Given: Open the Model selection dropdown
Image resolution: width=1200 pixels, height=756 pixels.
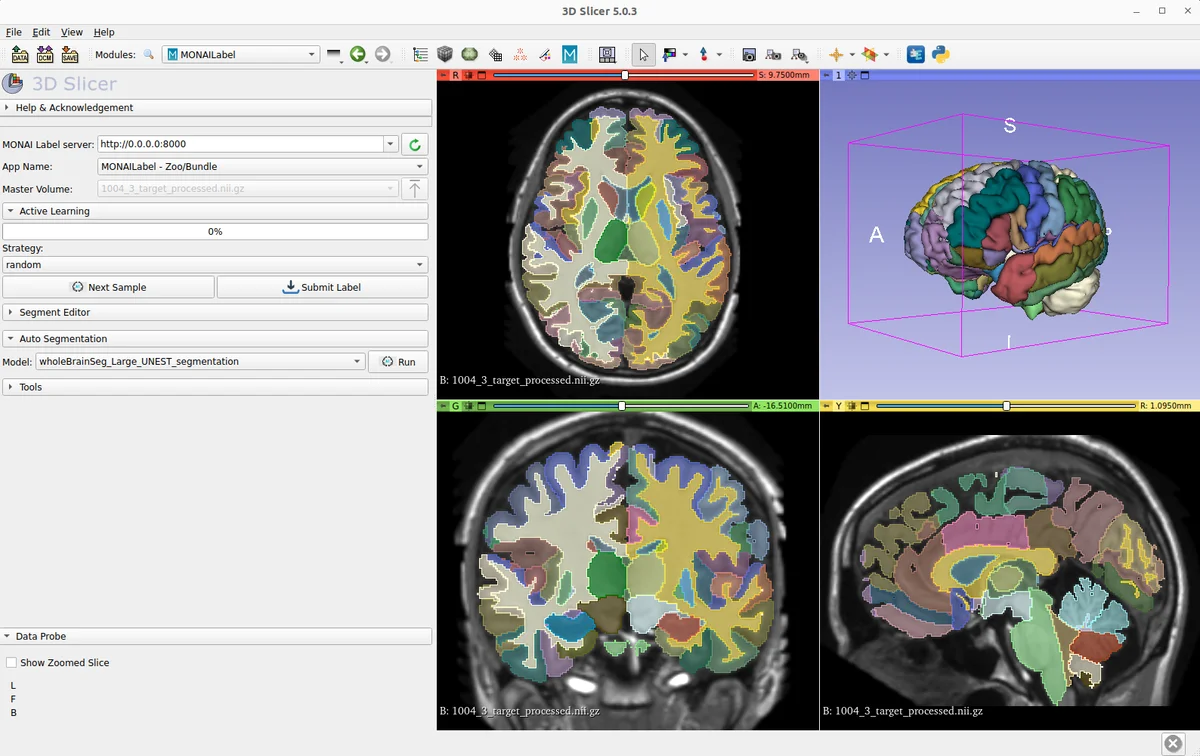Looking at the screenshot, I should pyautogui.click(x=200, y=362).
